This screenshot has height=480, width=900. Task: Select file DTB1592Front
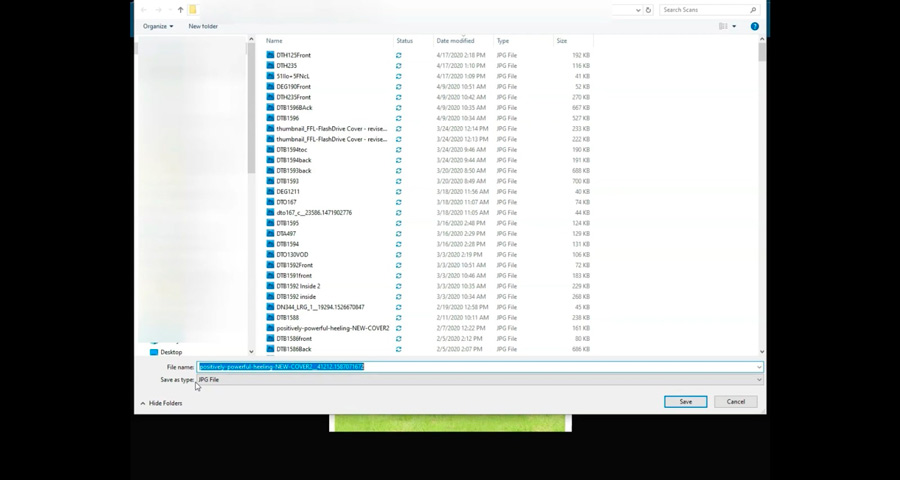point(294,265)
